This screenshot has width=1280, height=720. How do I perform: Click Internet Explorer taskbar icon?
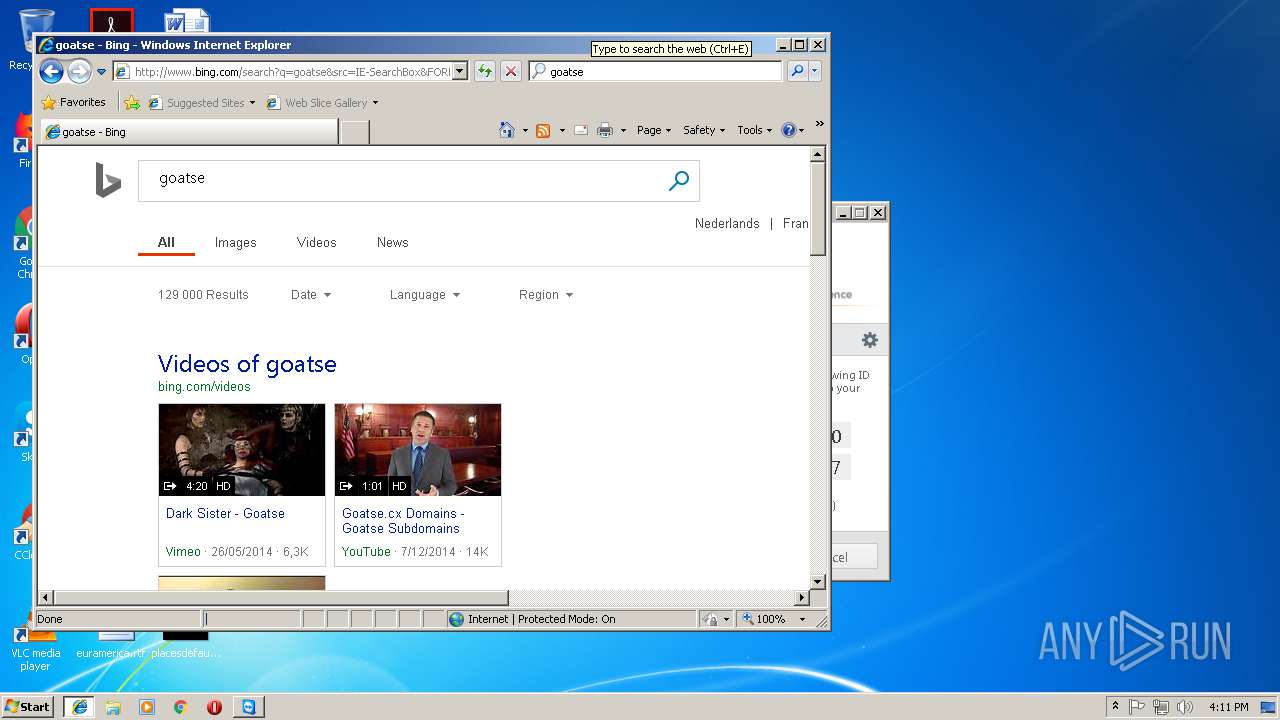pos(79,707)
